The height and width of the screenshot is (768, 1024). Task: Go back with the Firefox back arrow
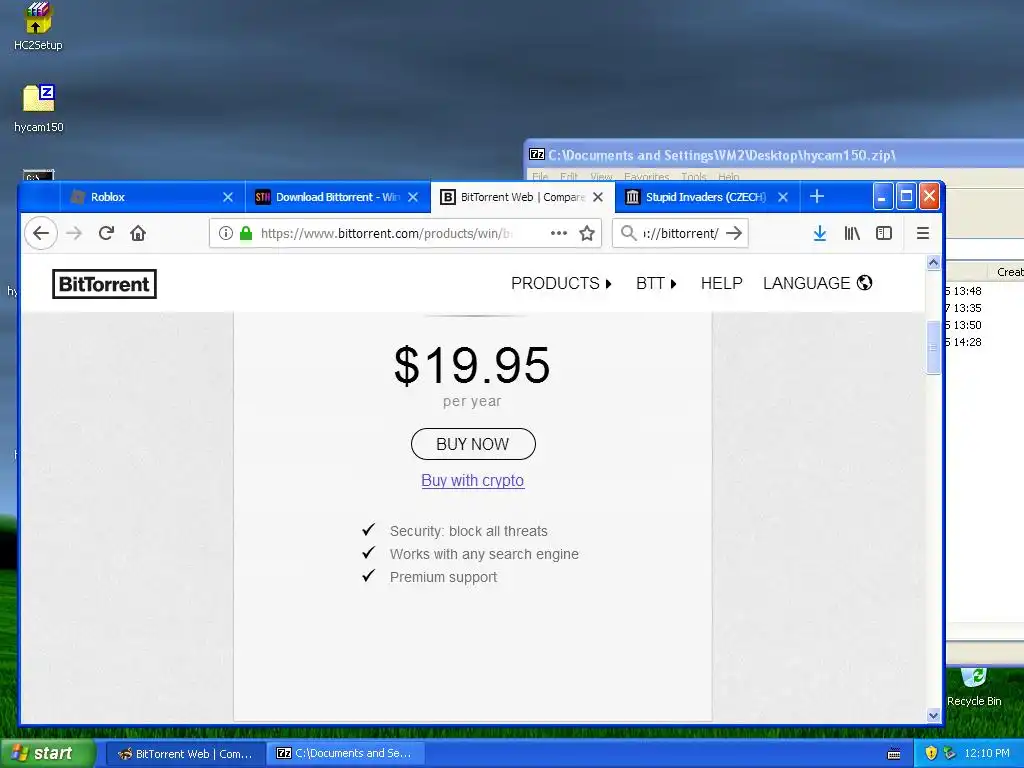click(41, 233)
